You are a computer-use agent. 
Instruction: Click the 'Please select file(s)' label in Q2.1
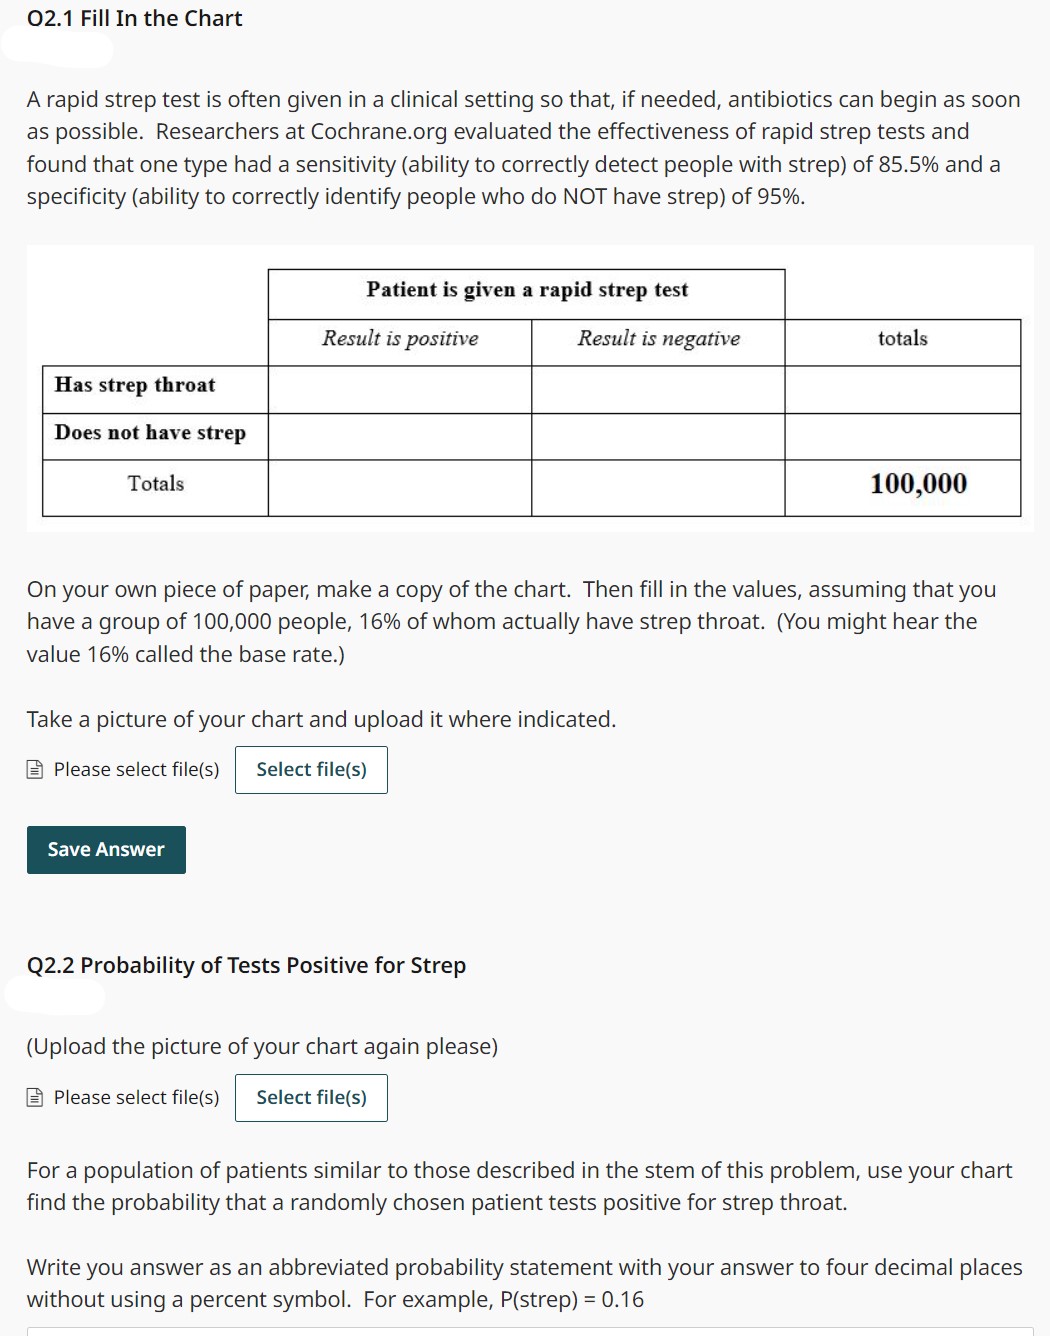point(135,769)
